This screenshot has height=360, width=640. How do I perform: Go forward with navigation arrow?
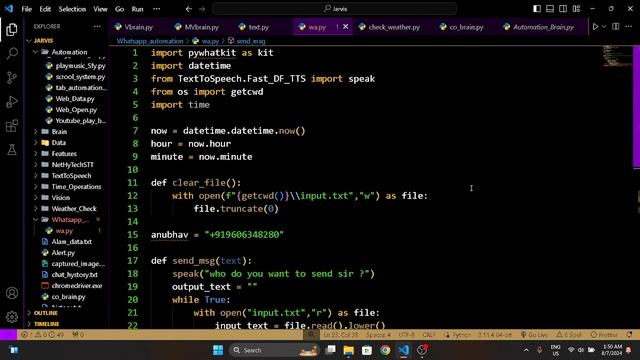202,9
